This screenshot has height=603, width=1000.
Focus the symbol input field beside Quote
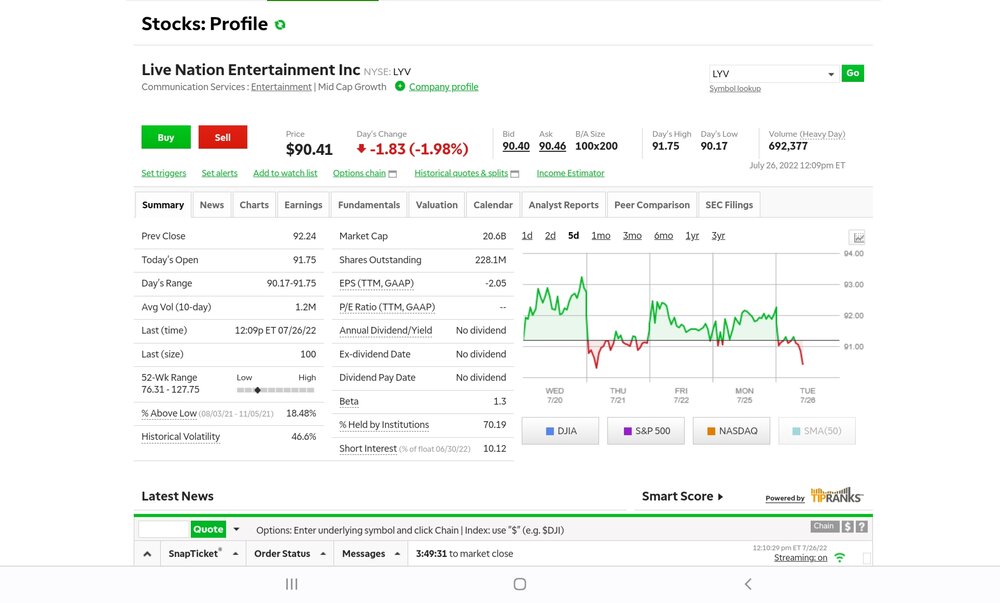tap(165, 529)
